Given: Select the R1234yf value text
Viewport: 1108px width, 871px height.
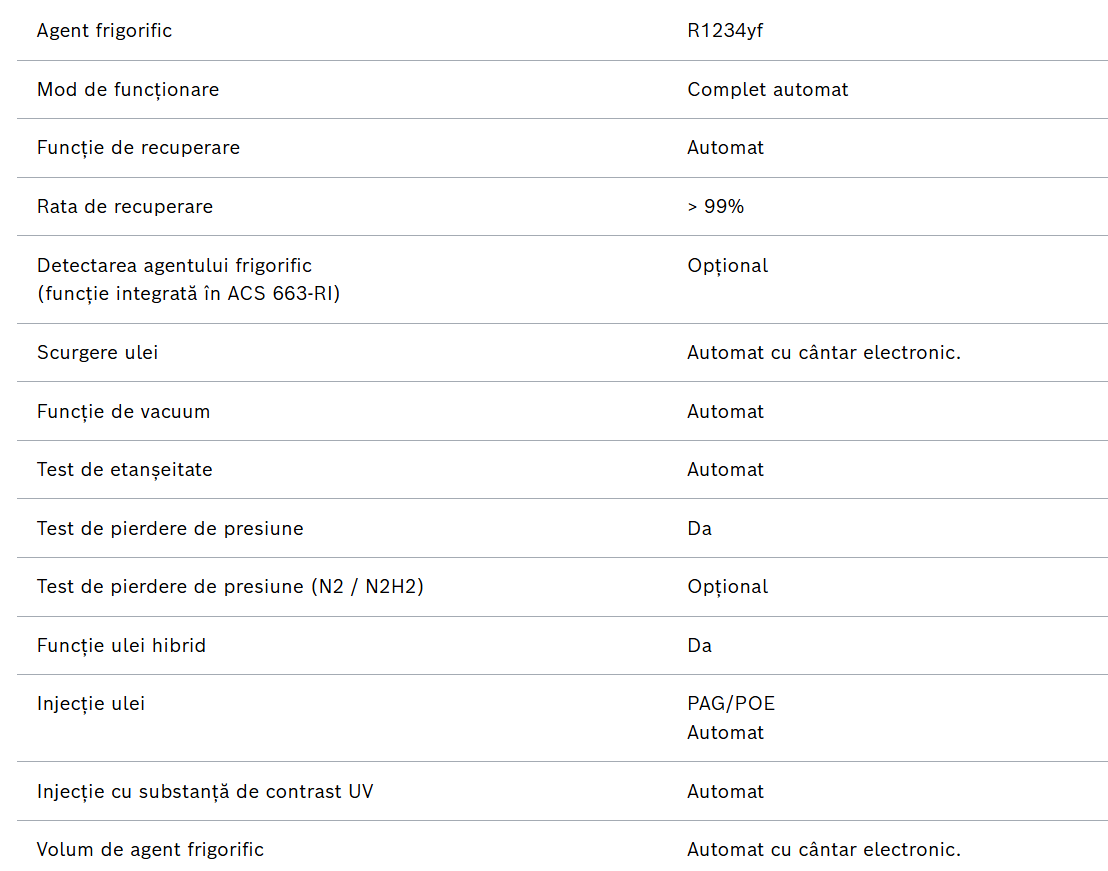Looking at the screenshot, I should tap(725, 31).
